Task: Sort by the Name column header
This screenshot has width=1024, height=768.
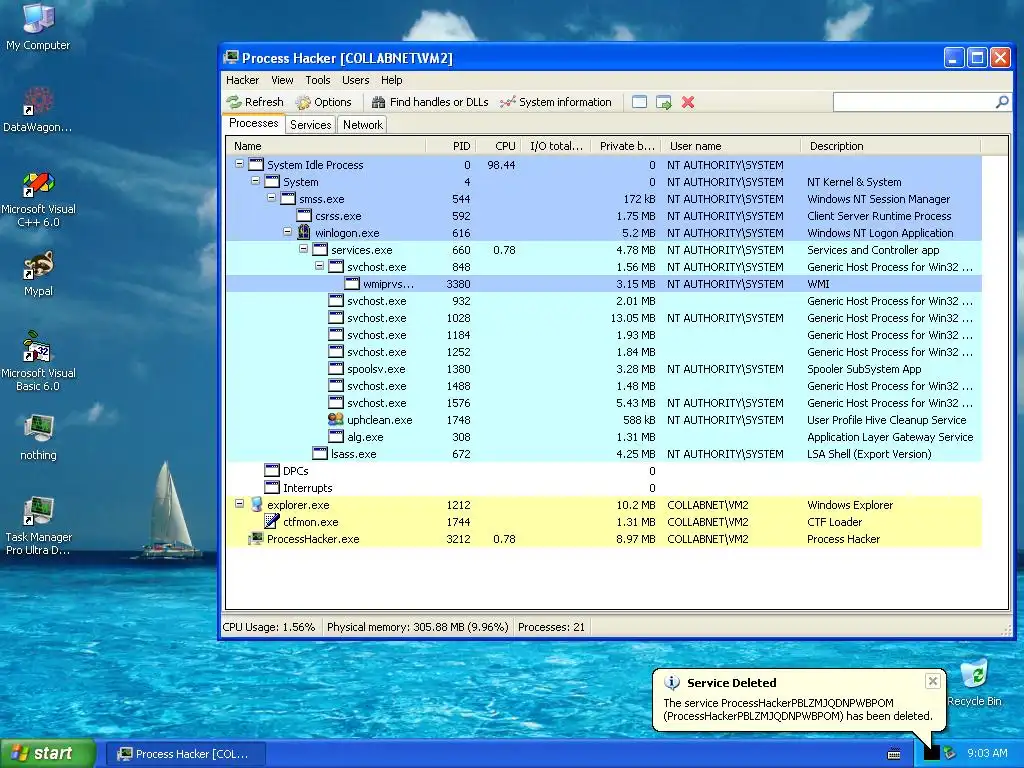Action: click(326, 146)
